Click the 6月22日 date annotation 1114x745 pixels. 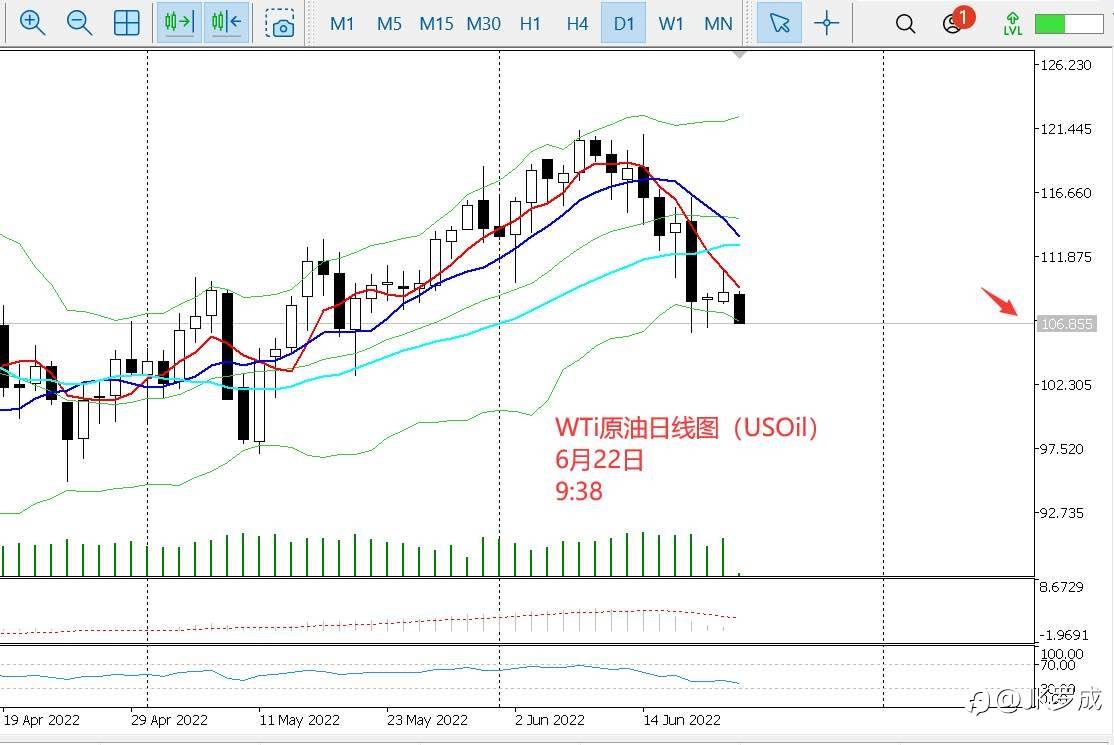click(x=599, y=459)
